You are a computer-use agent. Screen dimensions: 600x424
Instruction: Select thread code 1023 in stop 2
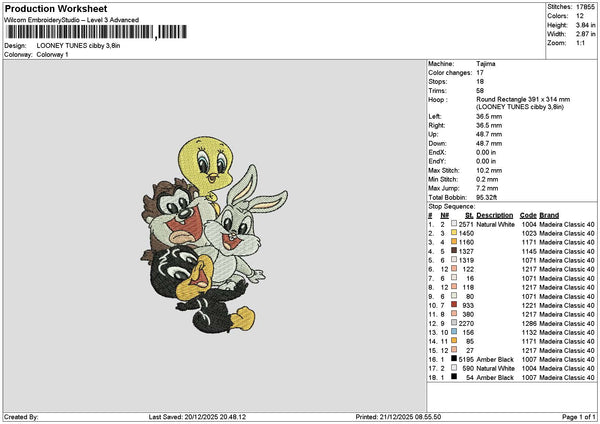[529, 233]
